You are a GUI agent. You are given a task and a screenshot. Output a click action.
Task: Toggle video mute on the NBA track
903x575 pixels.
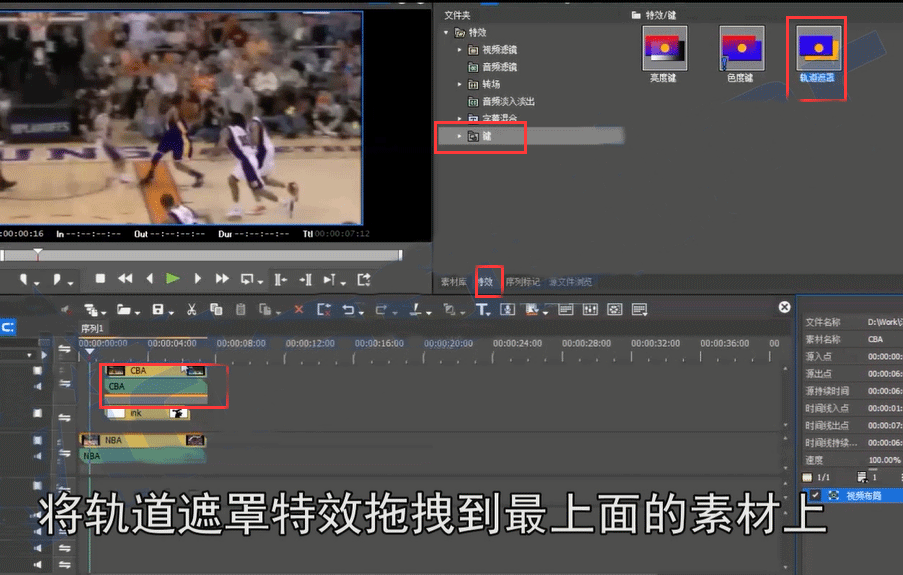click(37, 440)
